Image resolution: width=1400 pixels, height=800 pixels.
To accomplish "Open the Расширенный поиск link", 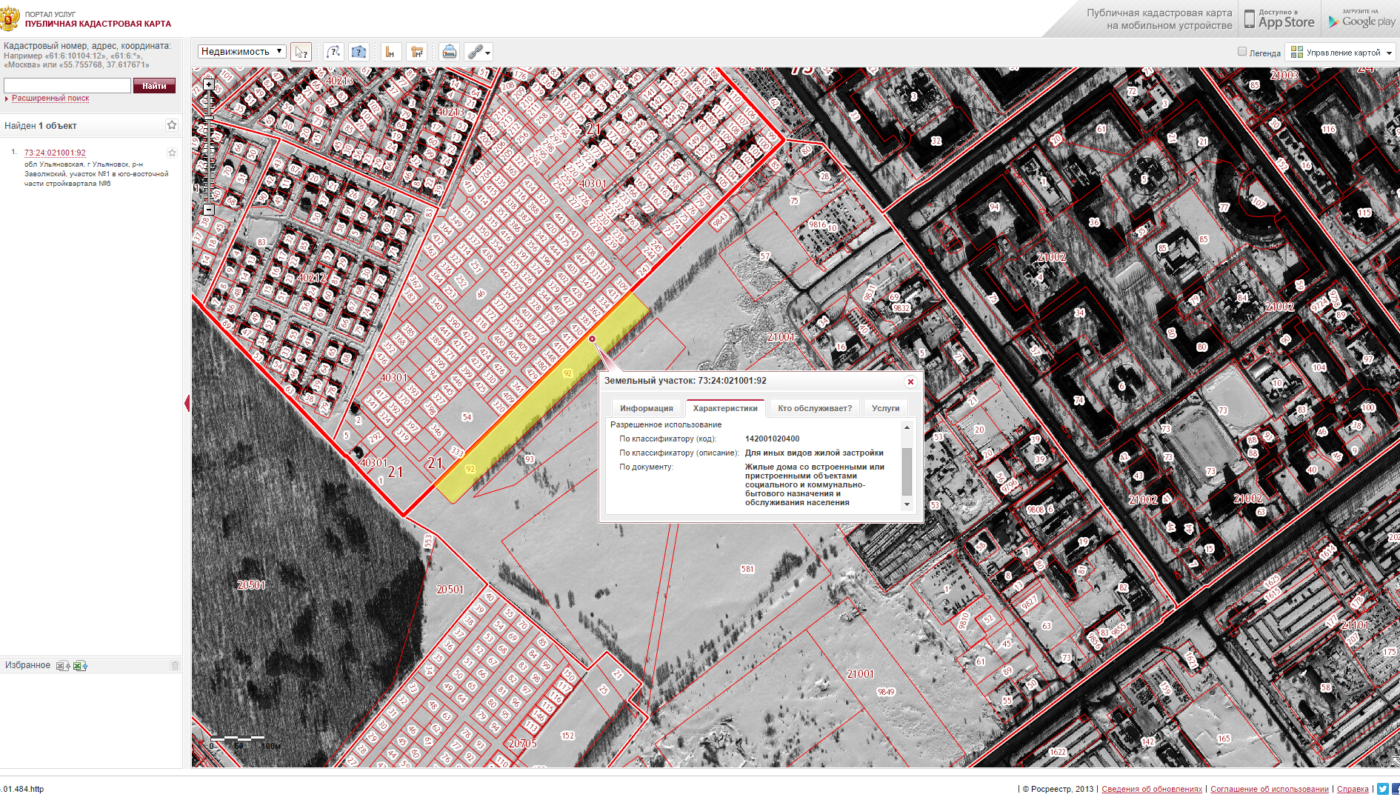I will click(50, 98).
